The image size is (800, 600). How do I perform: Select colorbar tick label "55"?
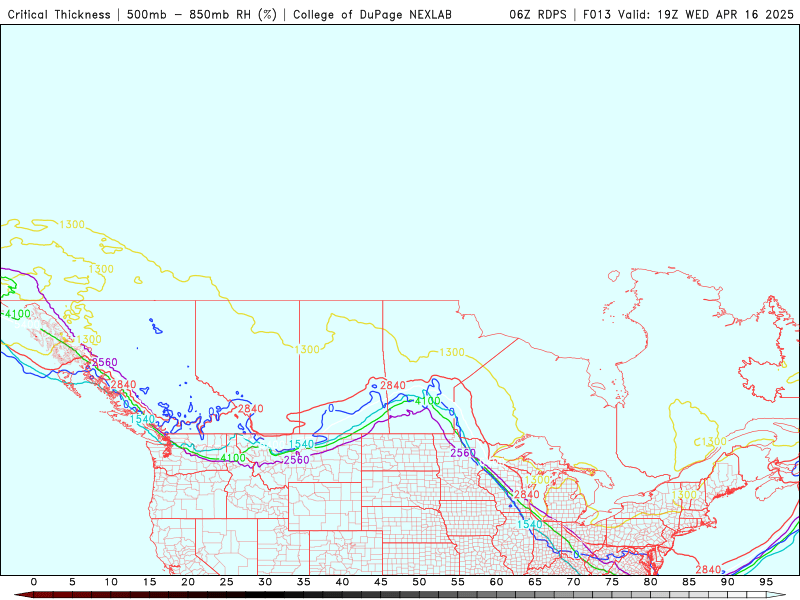coord(458,582)
